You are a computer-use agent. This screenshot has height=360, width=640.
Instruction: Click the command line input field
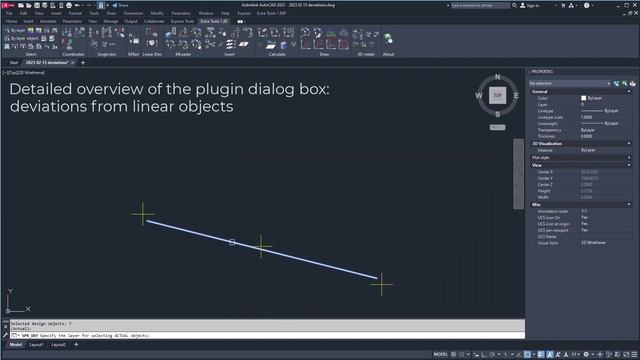(267, 336)
